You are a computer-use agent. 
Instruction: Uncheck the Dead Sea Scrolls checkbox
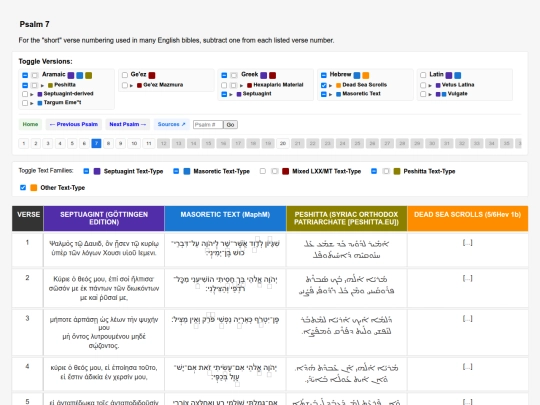pyautogui.click(x=324, y=85)
